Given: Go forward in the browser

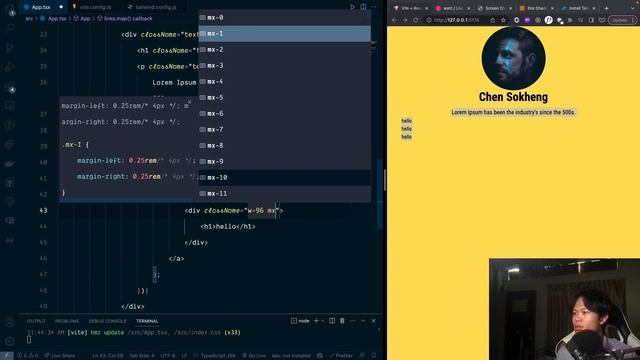Looking at the screenshot, I should pyautogui.click(x=405, y=20).
